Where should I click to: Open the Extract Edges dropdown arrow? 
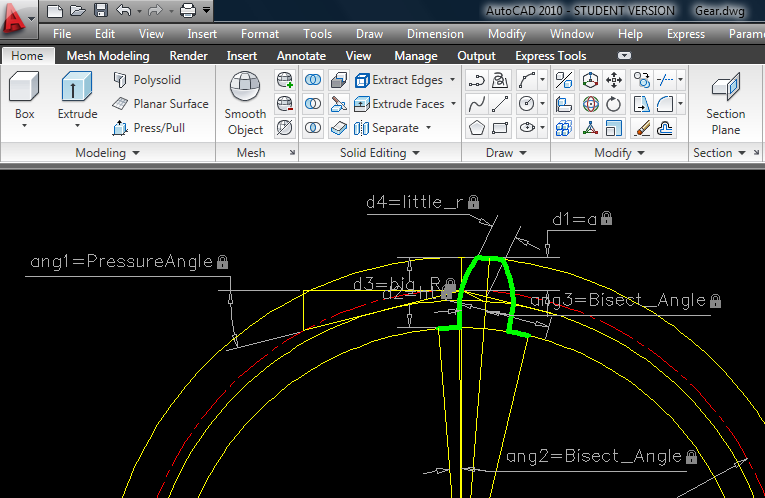point(452,80)
